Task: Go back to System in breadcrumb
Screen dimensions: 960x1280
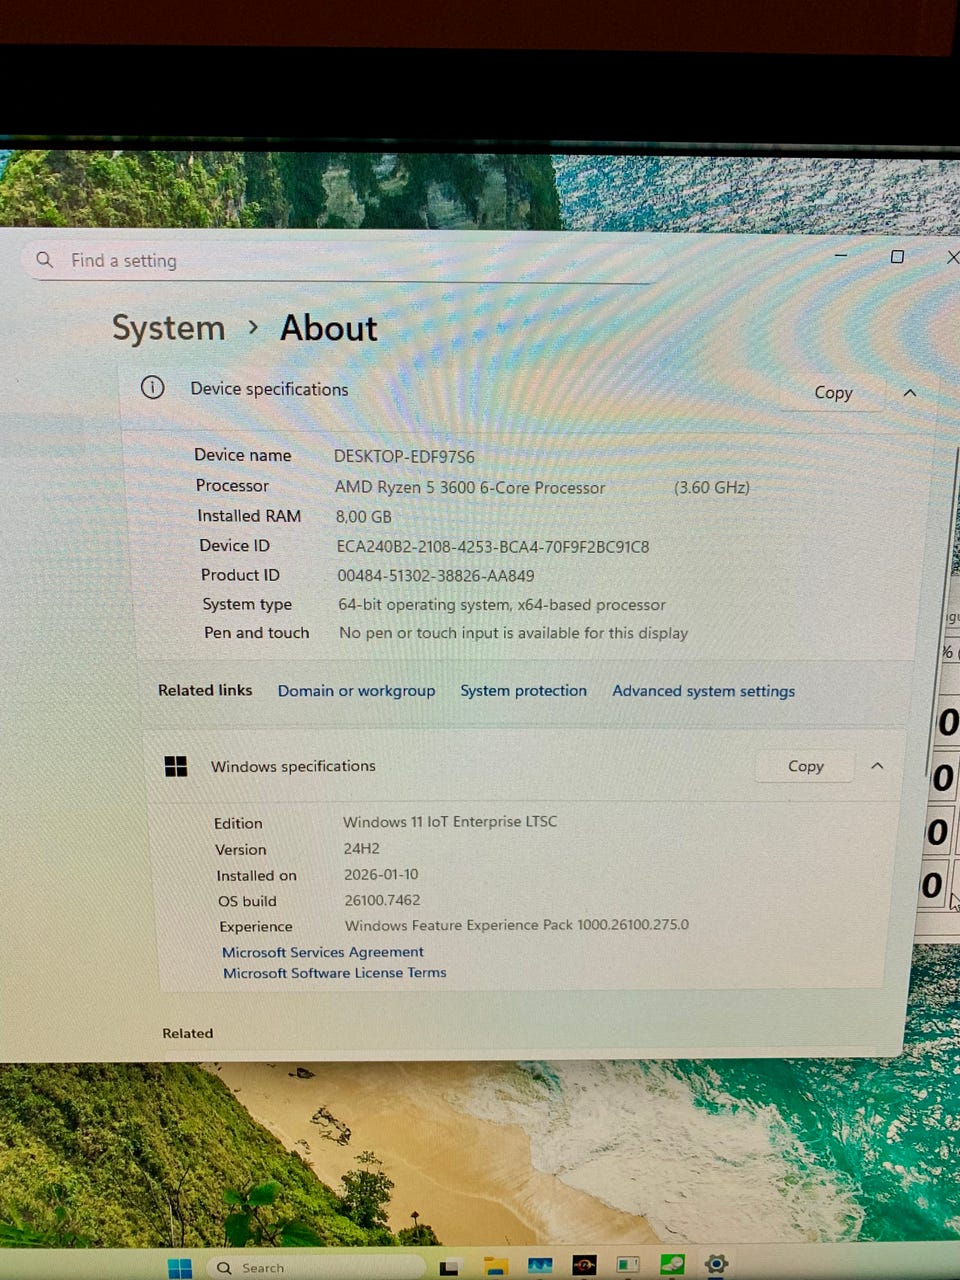Action: click(x=168, y=328)
